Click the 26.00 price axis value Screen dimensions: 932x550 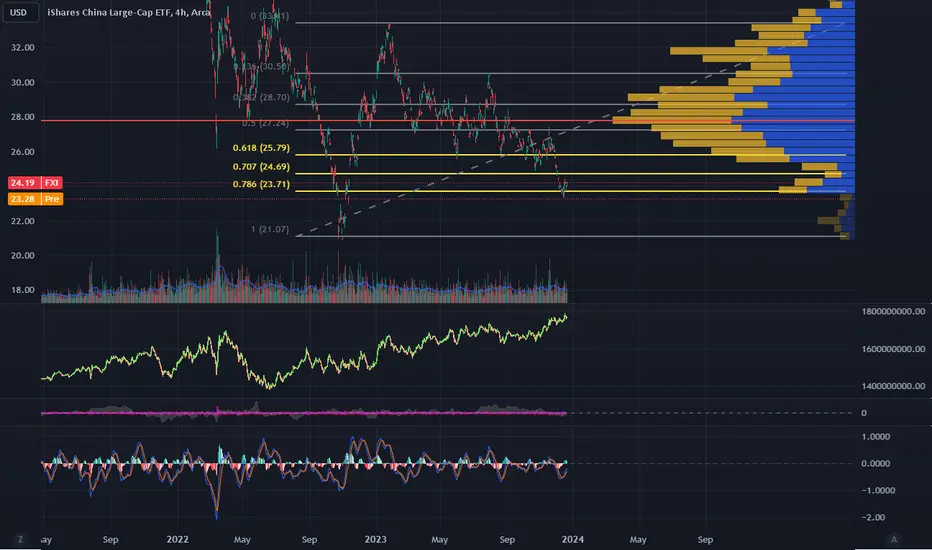point(23,152)
